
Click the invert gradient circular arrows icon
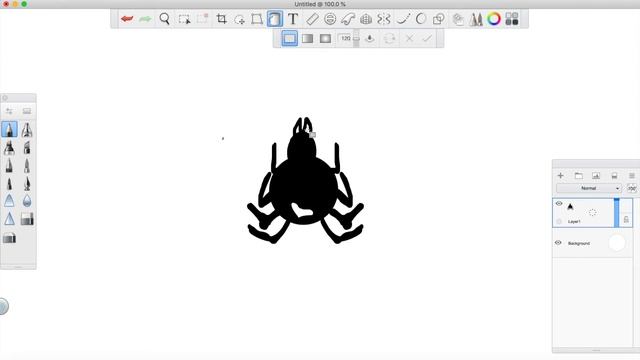[389, 38]
